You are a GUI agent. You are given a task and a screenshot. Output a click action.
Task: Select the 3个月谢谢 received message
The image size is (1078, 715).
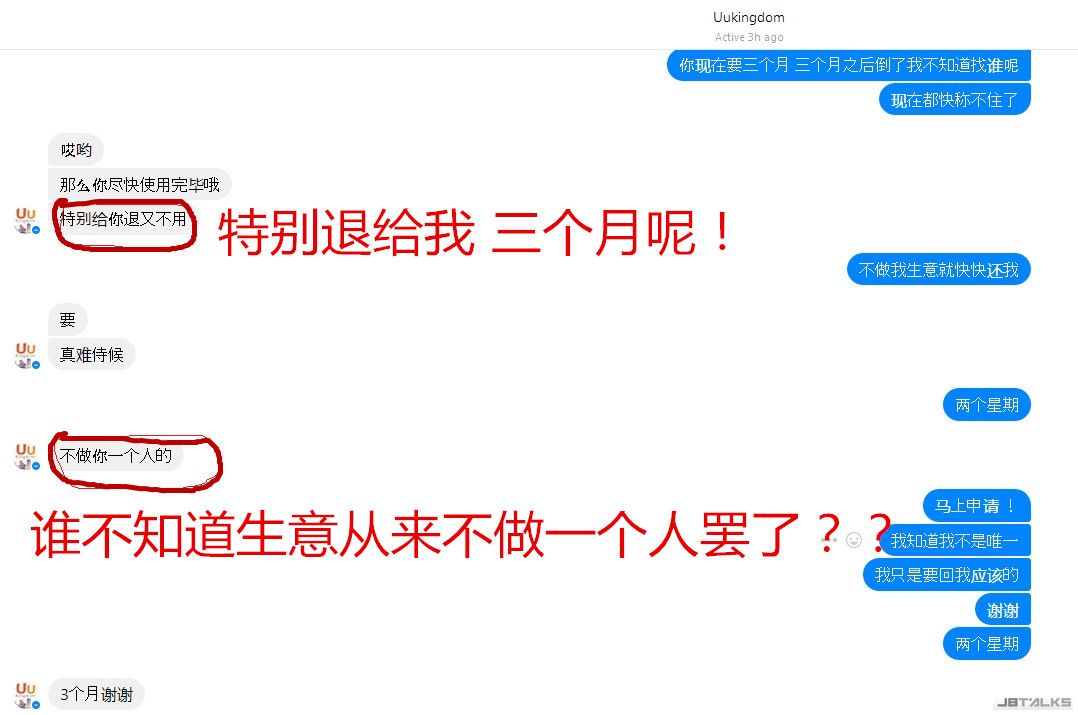tap(96, 694)
